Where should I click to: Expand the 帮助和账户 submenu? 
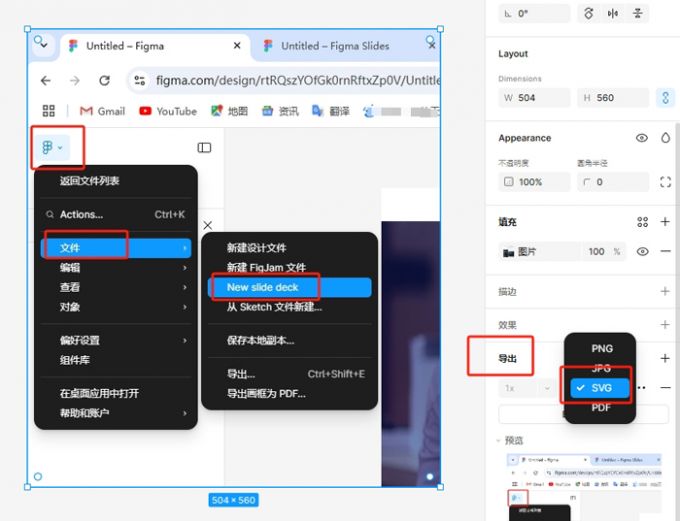[115, 413]
